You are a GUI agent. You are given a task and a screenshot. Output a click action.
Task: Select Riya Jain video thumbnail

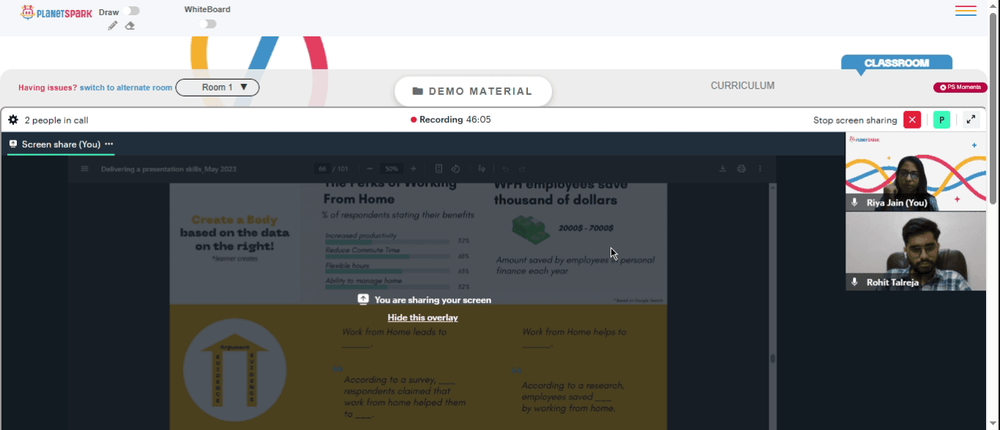click(x=915, y=172)
